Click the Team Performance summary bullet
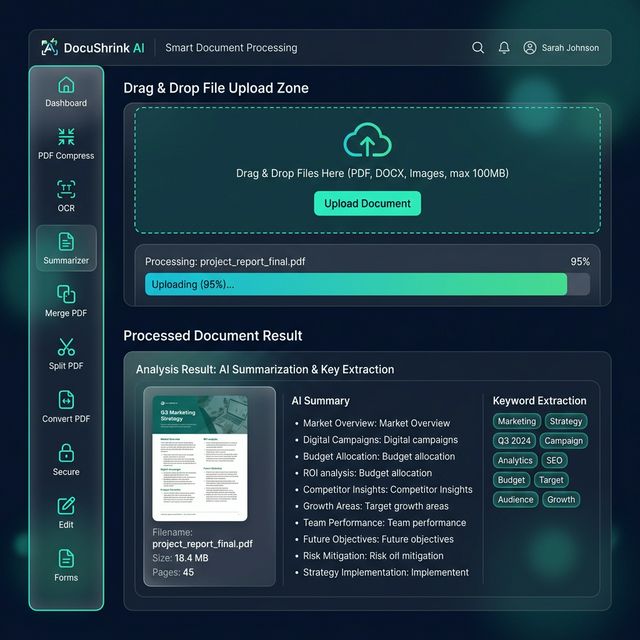Screen dimensions: 640x640 [384, 523]
